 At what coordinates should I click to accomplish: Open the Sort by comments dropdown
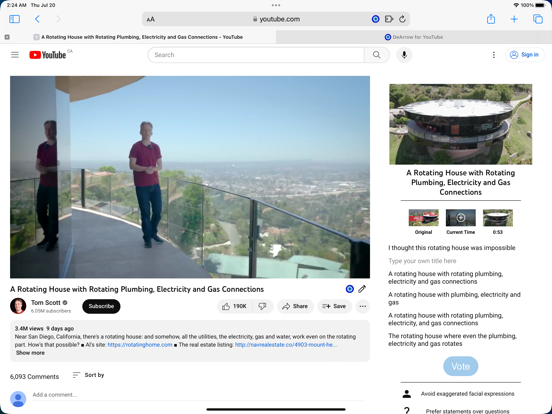coord(88,375)
